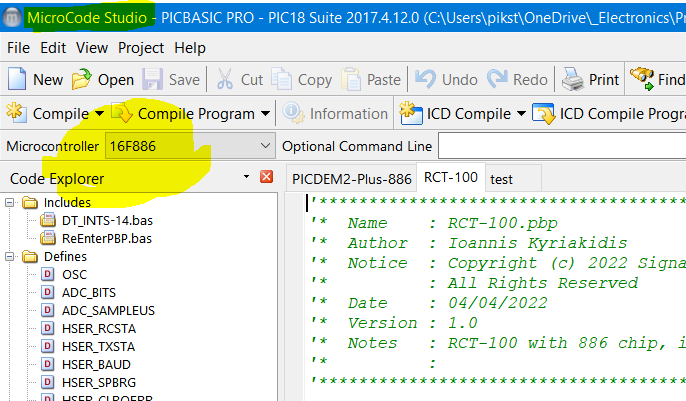
Task: Open the Compile dropdown arrow
Action: [x=98, y=114]
